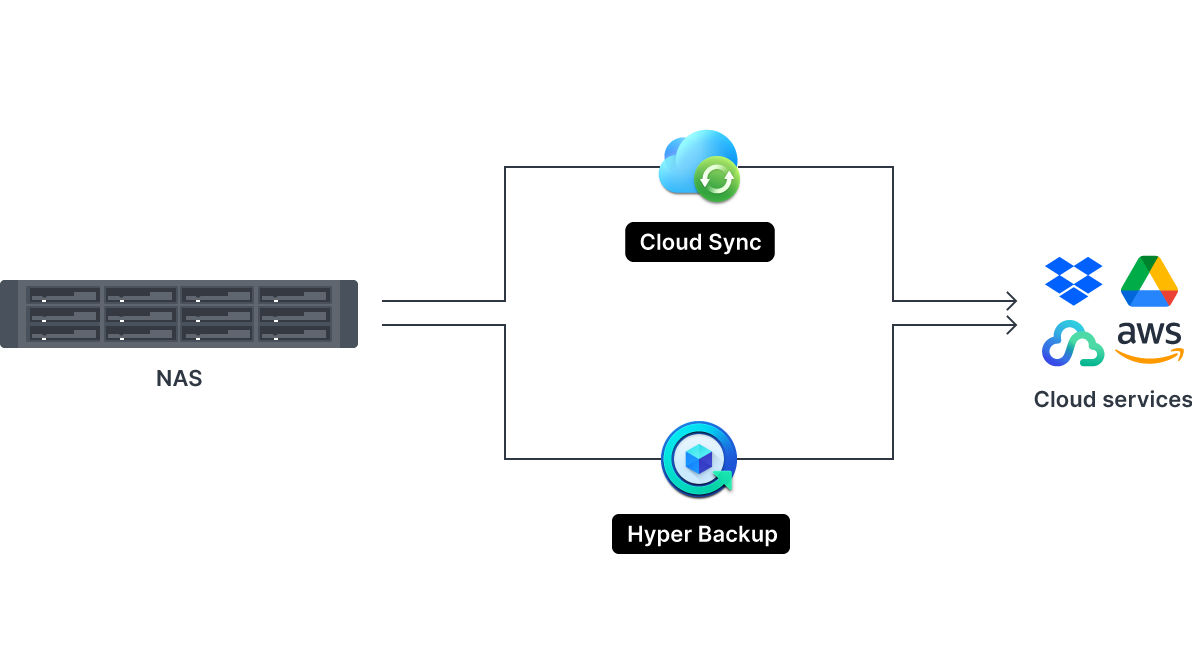The image size is (1192, 670).
Task: Click the Cloud Sync app icon
Action: (x=699, y=166)
